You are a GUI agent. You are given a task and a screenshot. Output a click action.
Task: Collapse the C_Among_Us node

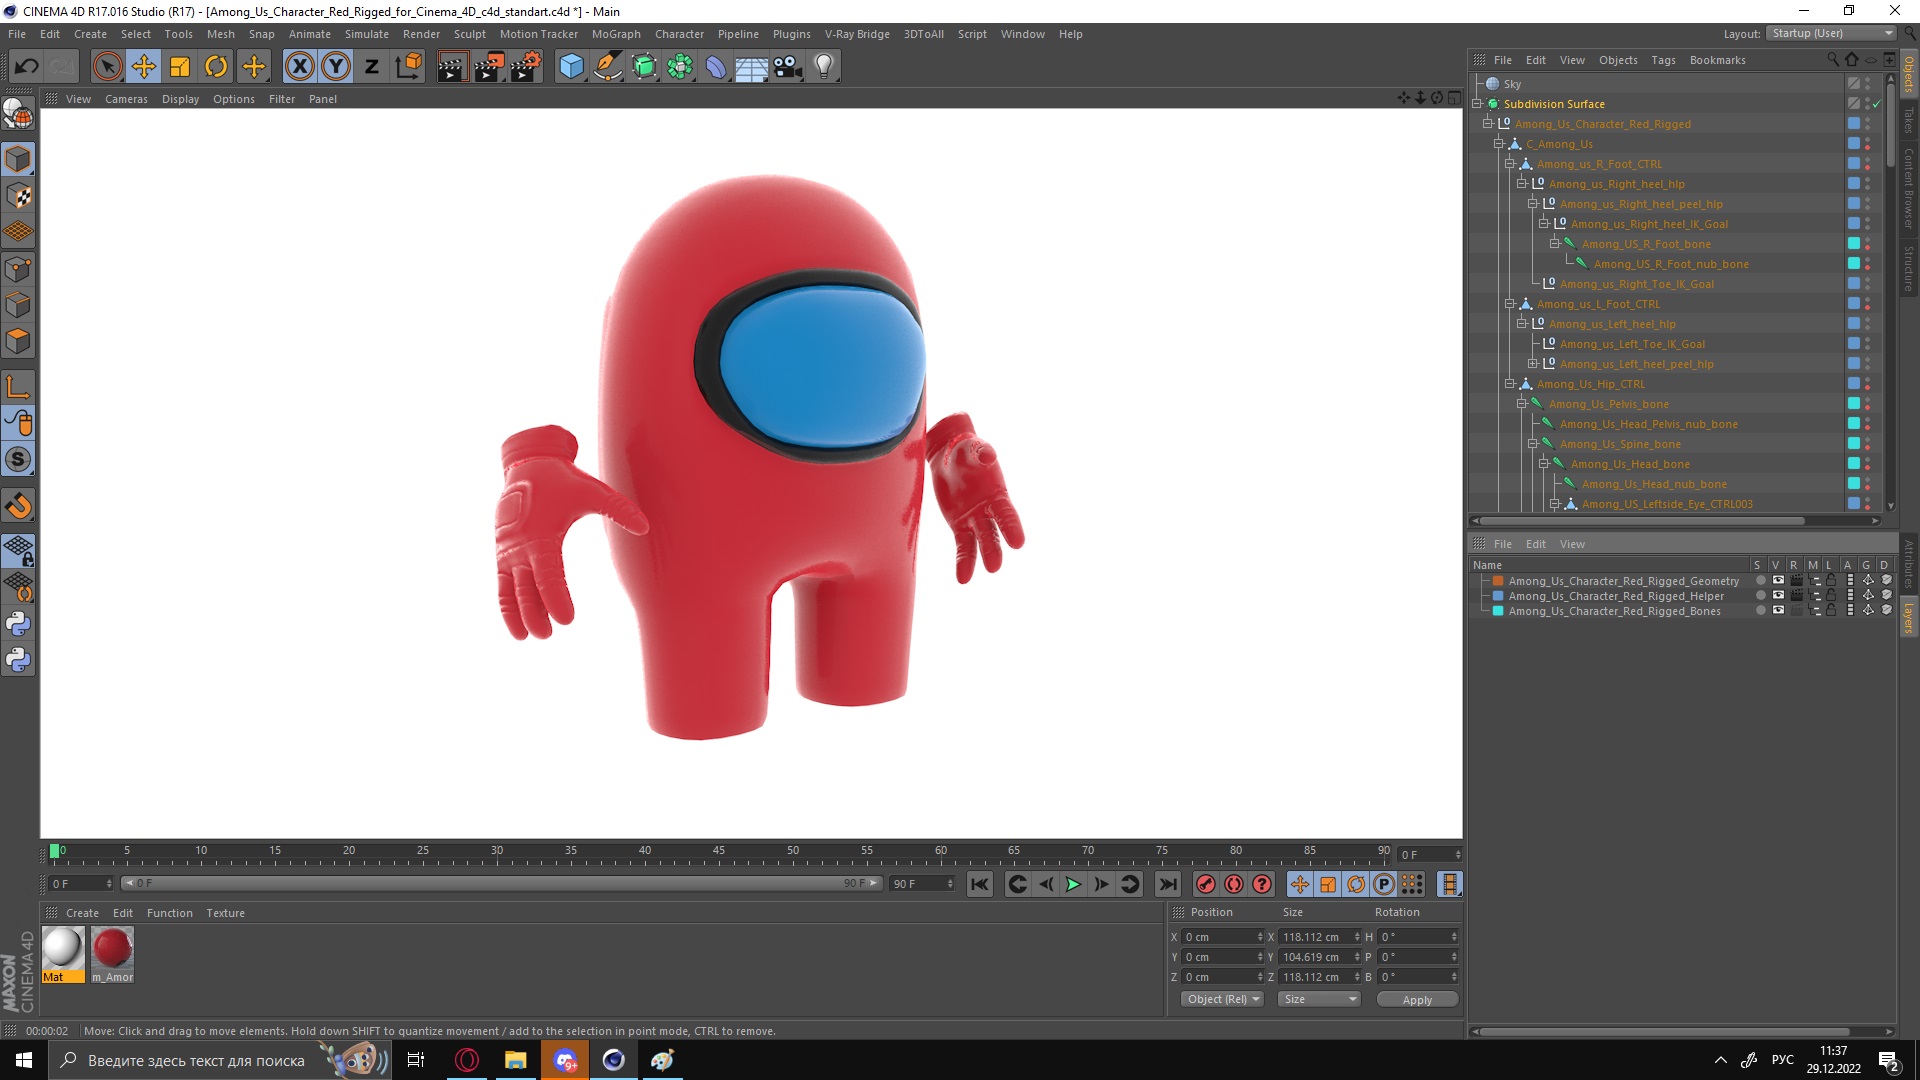[1499, 144]
